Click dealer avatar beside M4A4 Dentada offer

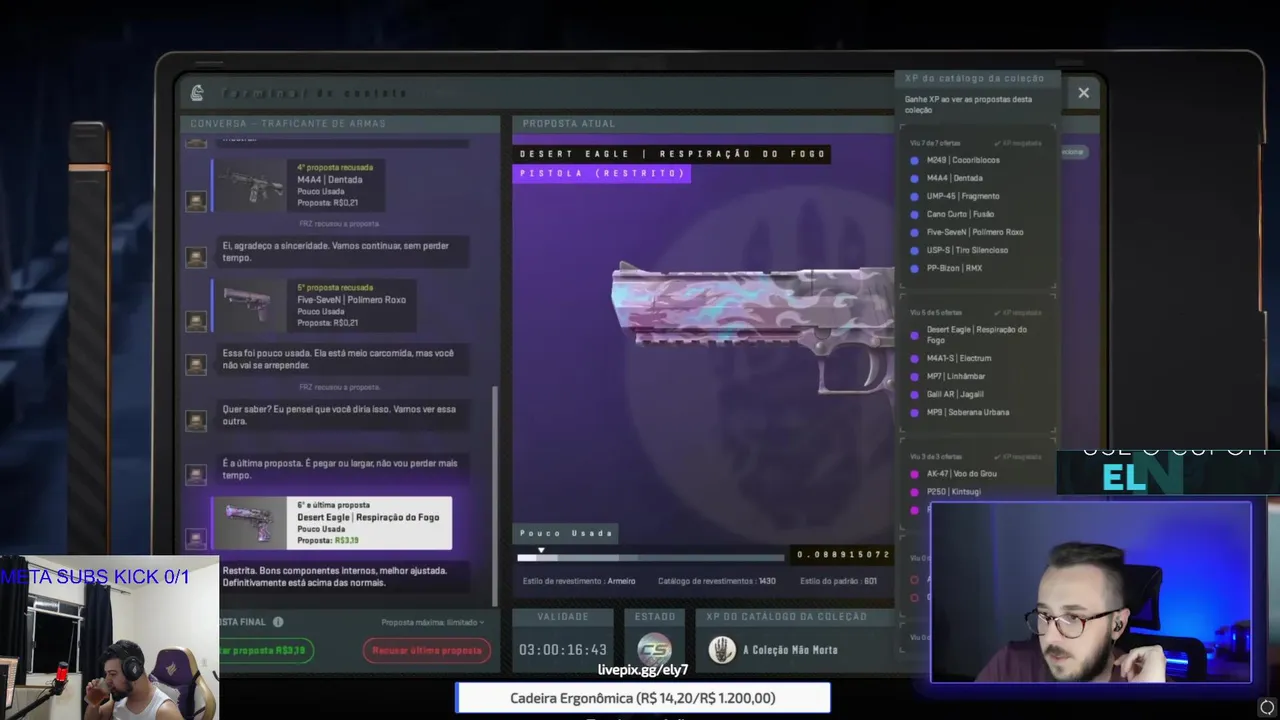click(196, 201)
